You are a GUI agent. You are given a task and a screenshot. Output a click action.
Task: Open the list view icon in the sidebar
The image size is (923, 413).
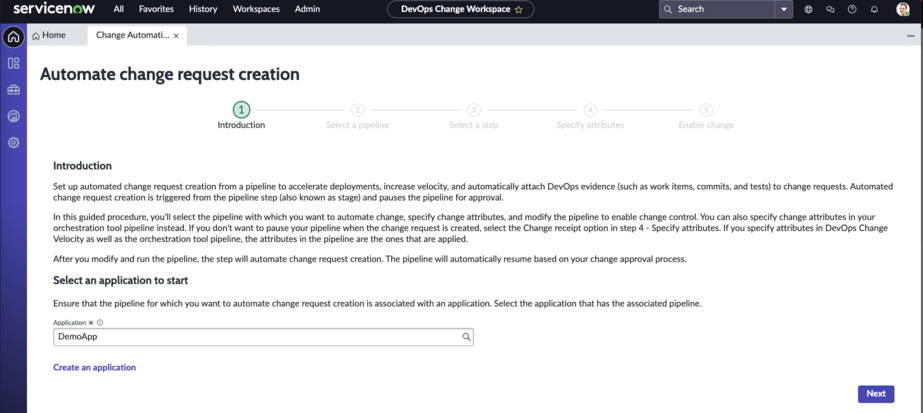14,64
